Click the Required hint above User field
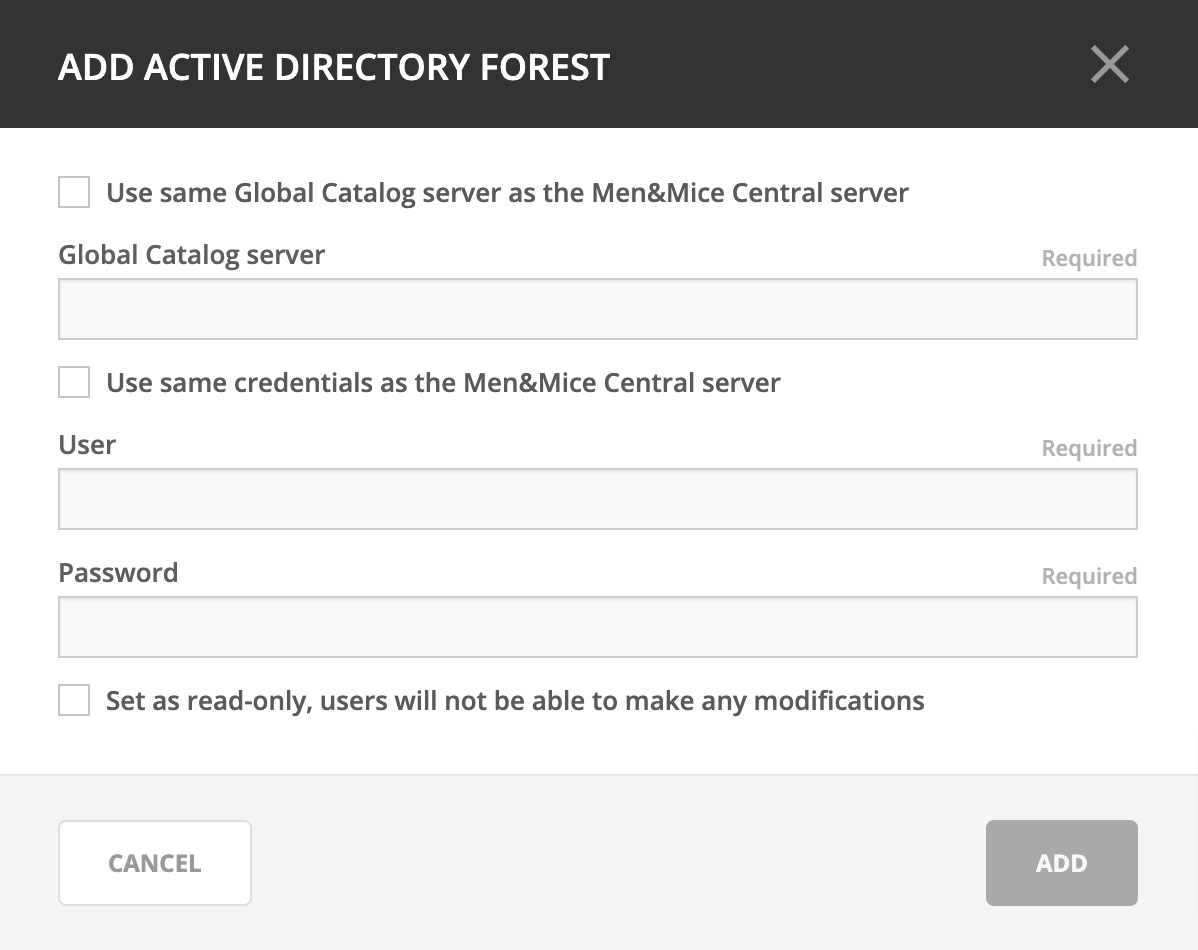This screenshot has height=950, width=1198. tap(1088, 448)
